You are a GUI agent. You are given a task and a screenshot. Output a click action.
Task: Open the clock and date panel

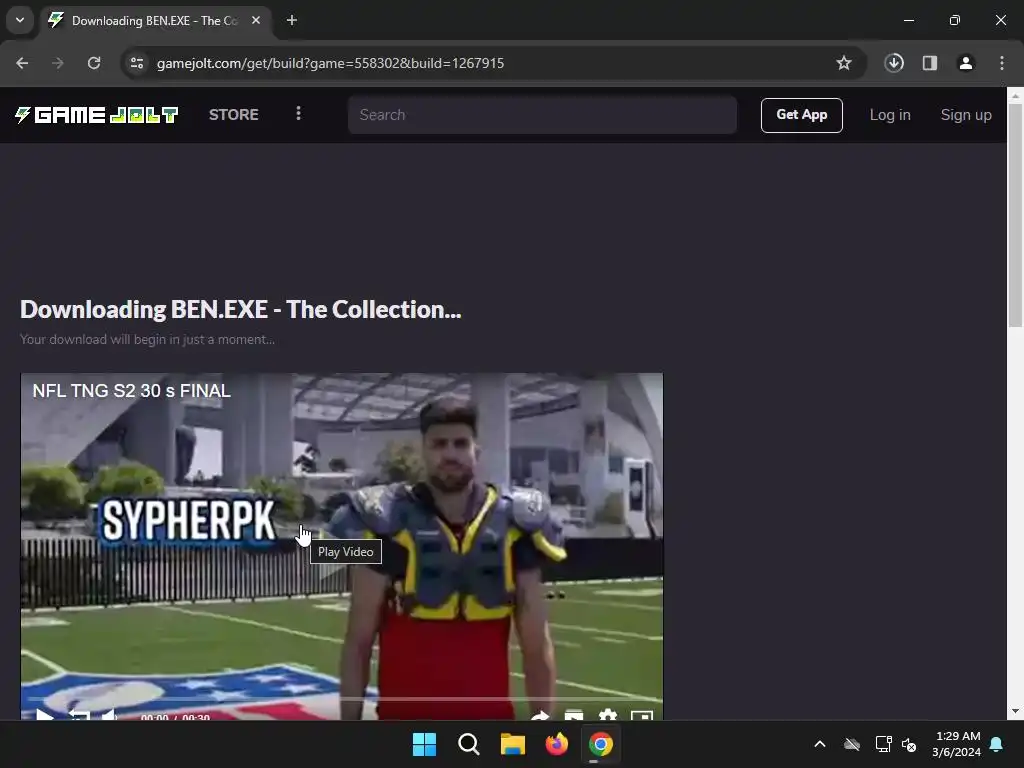click(957, 744)
